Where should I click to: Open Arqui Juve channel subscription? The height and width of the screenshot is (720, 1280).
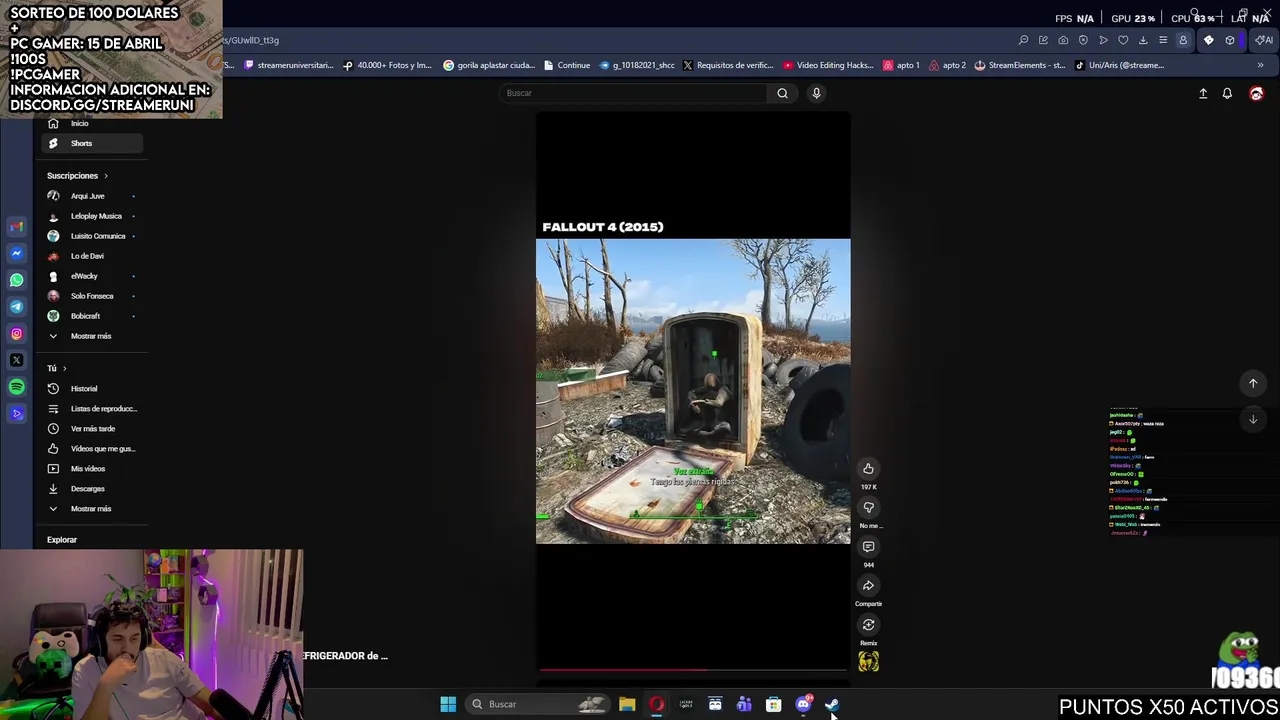[92, 196]
